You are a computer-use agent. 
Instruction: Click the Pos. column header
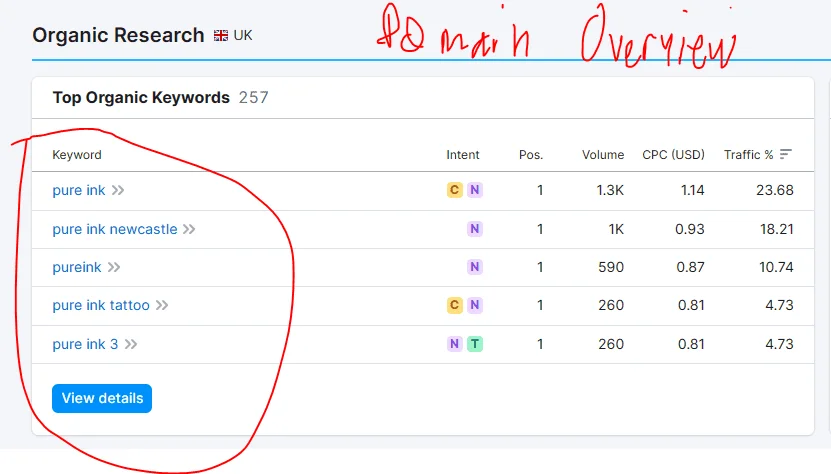531,155
